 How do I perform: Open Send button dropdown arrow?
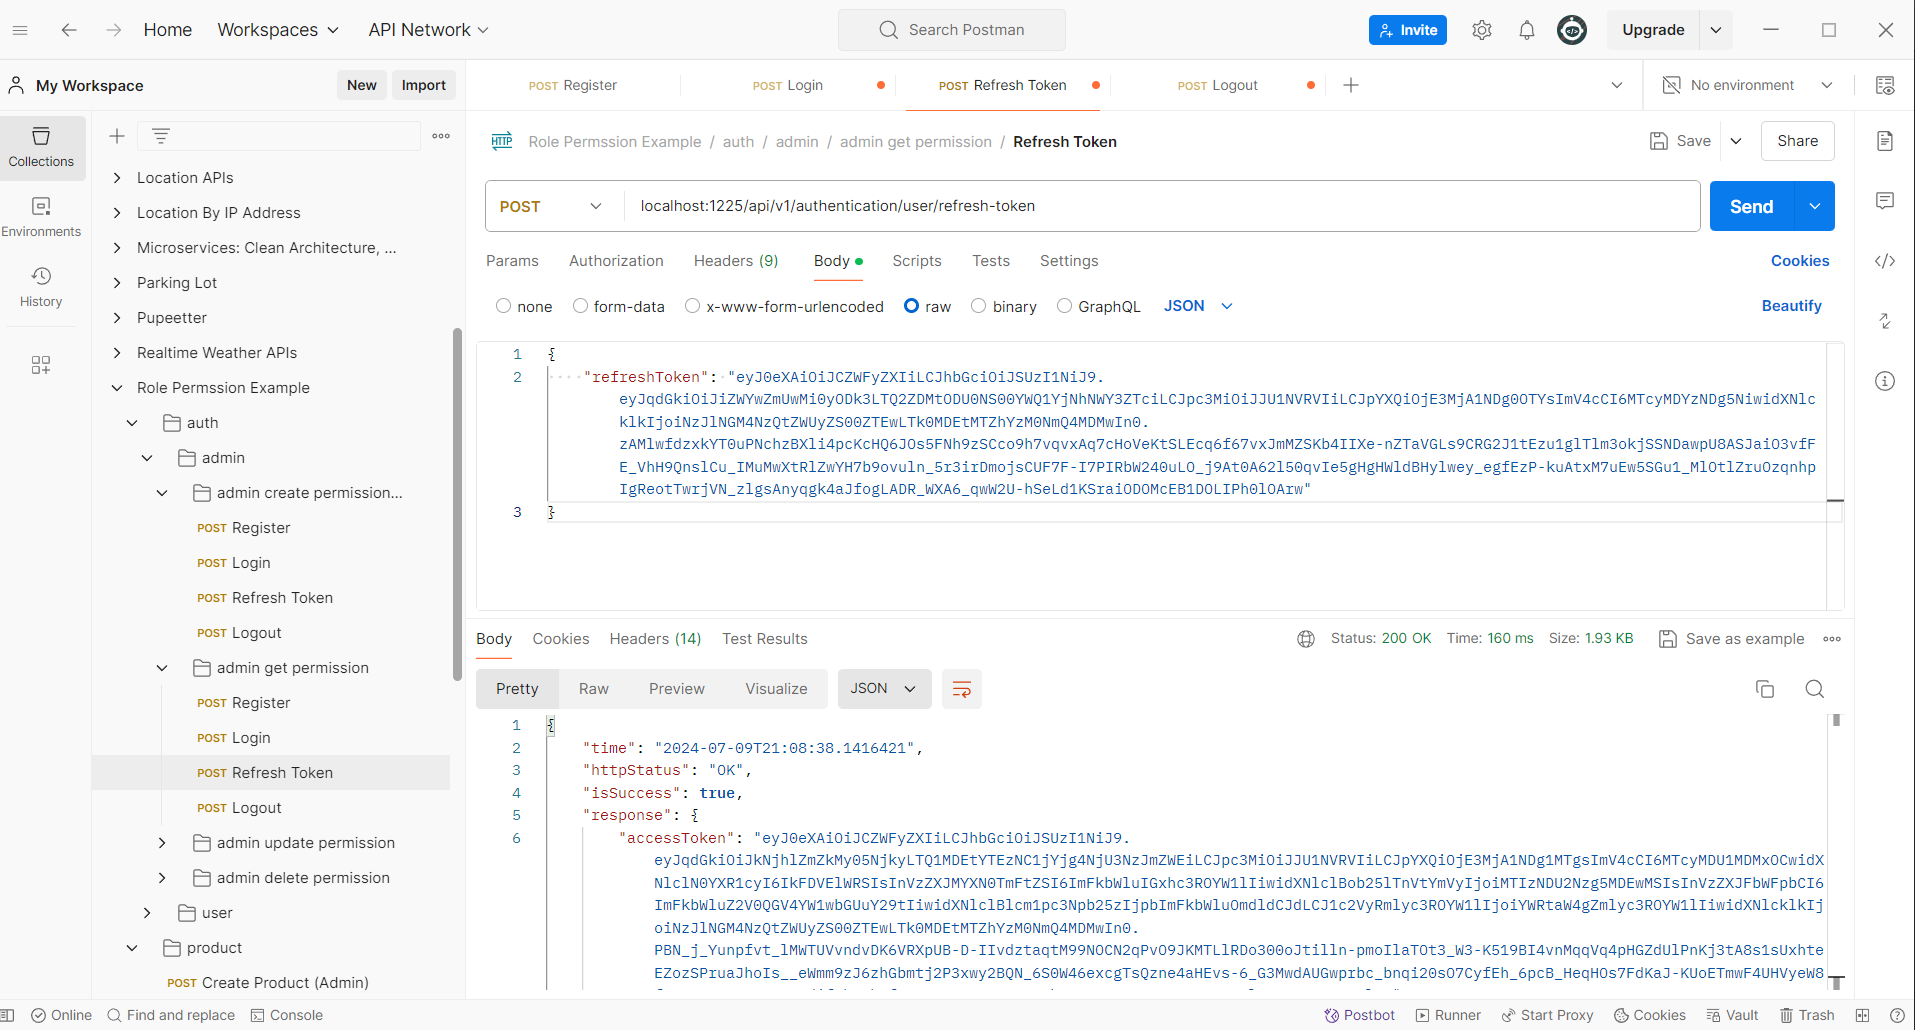click(1815, 206)
